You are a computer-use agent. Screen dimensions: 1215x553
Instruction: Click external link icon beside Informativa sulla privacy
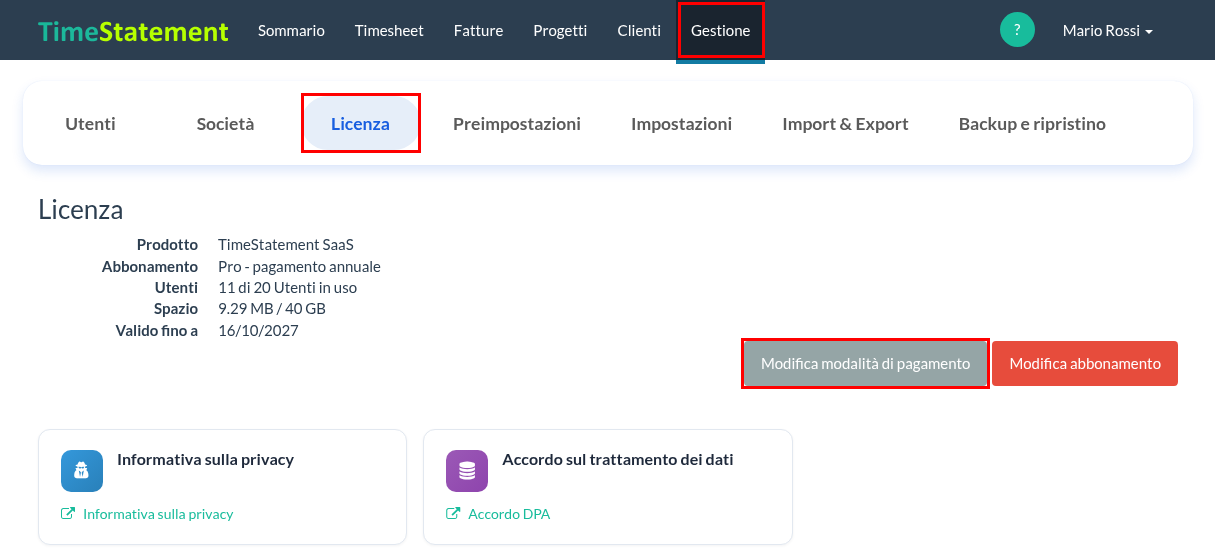(68, 514)
